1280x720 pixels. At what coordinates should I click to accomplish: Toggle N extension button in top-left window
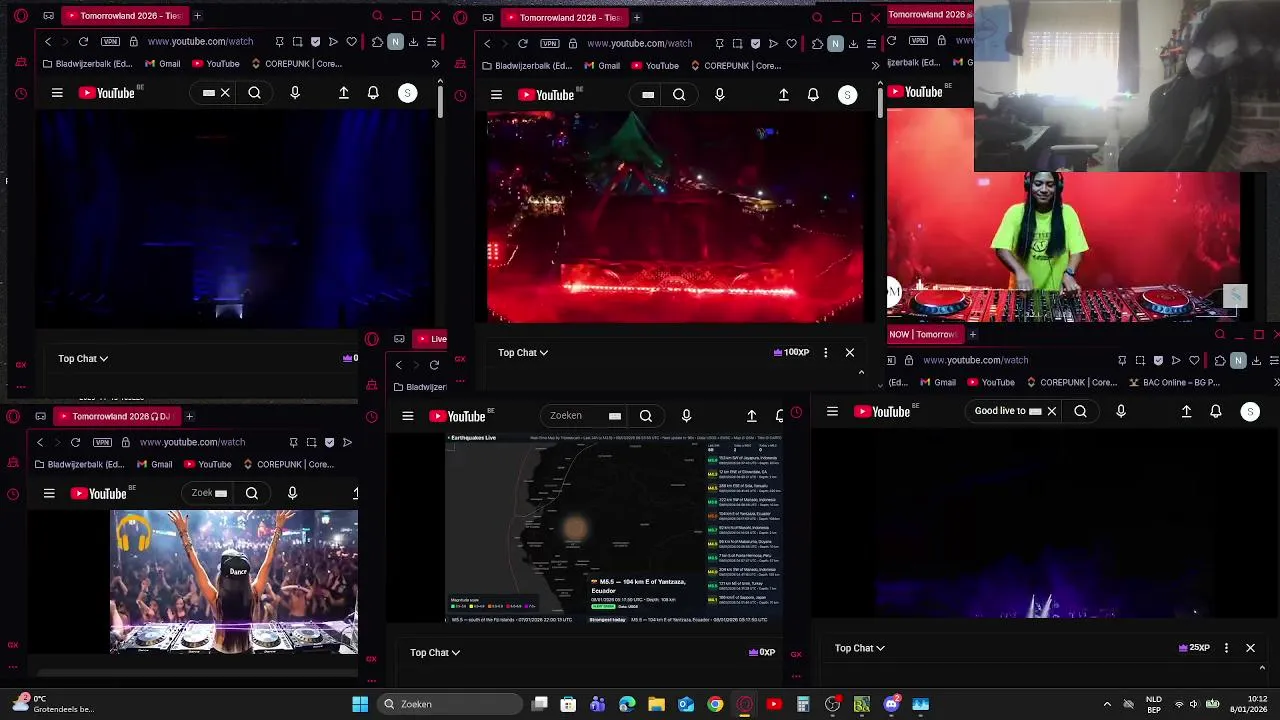[396, 42]
